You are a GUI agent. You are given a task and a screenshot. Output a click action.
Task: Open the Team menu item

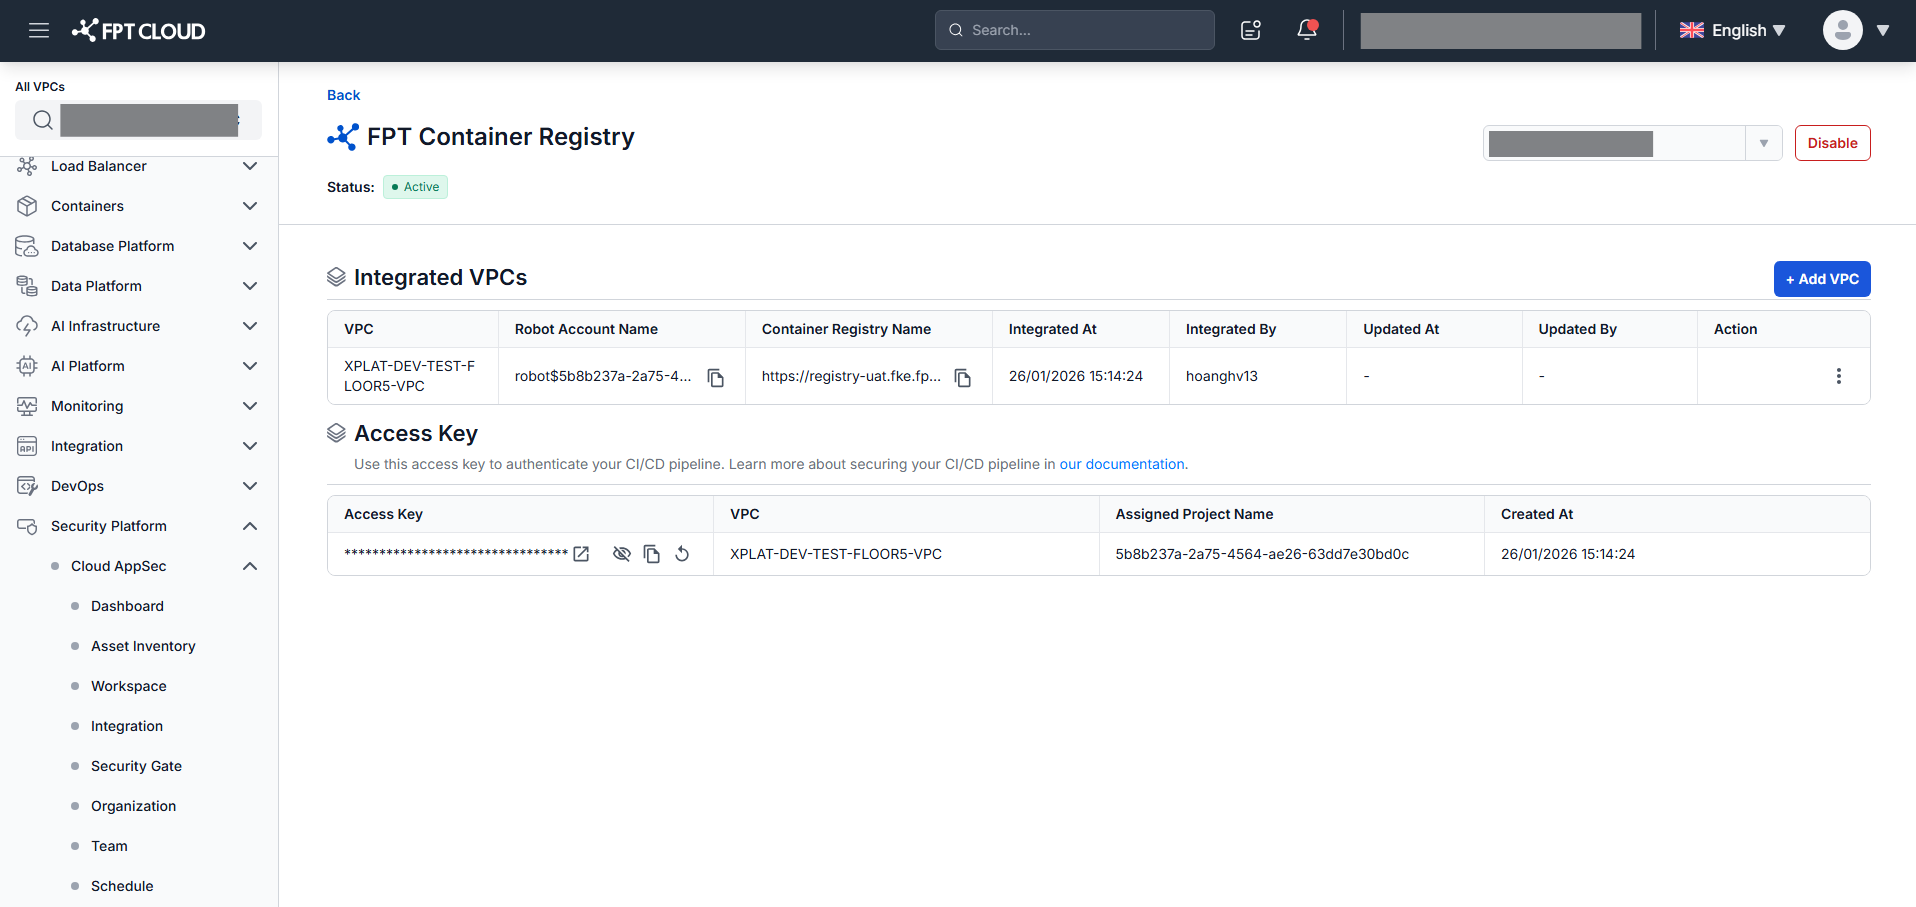coord(109,846)
